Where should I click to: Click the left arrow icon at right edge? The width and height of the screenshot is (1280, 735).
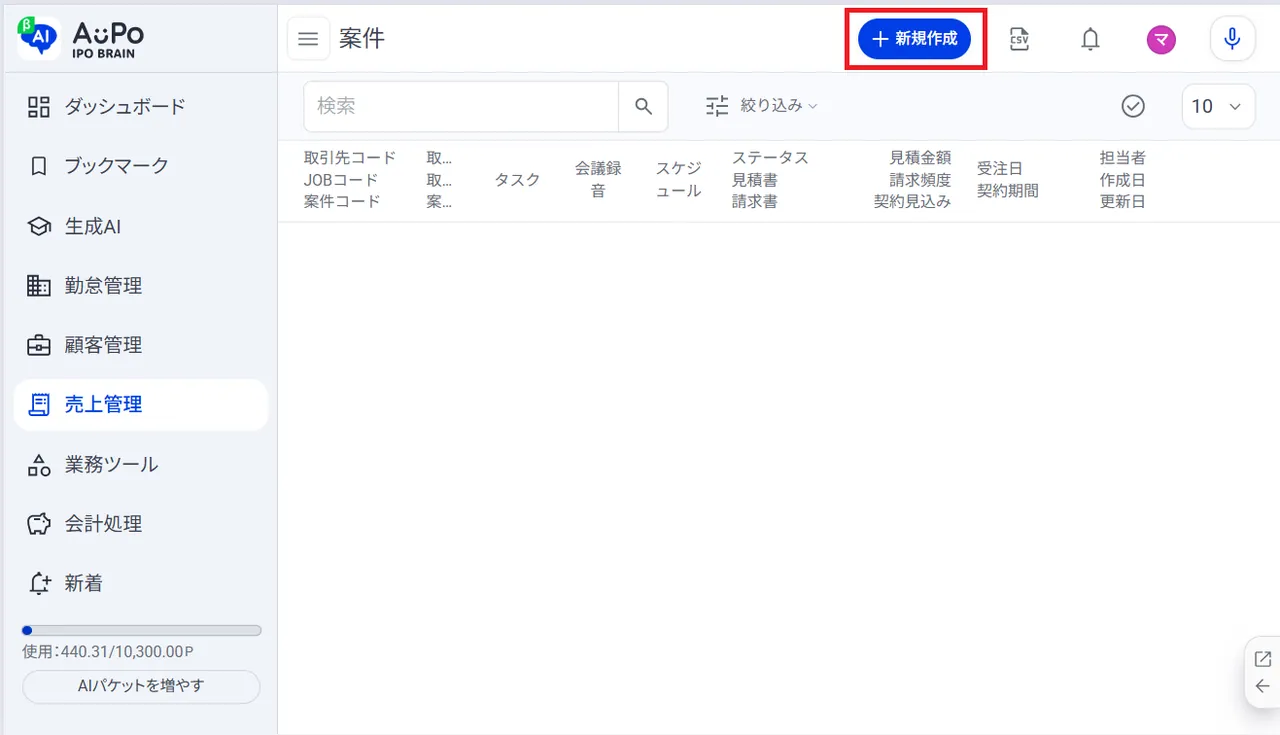tap(1263, 686)
